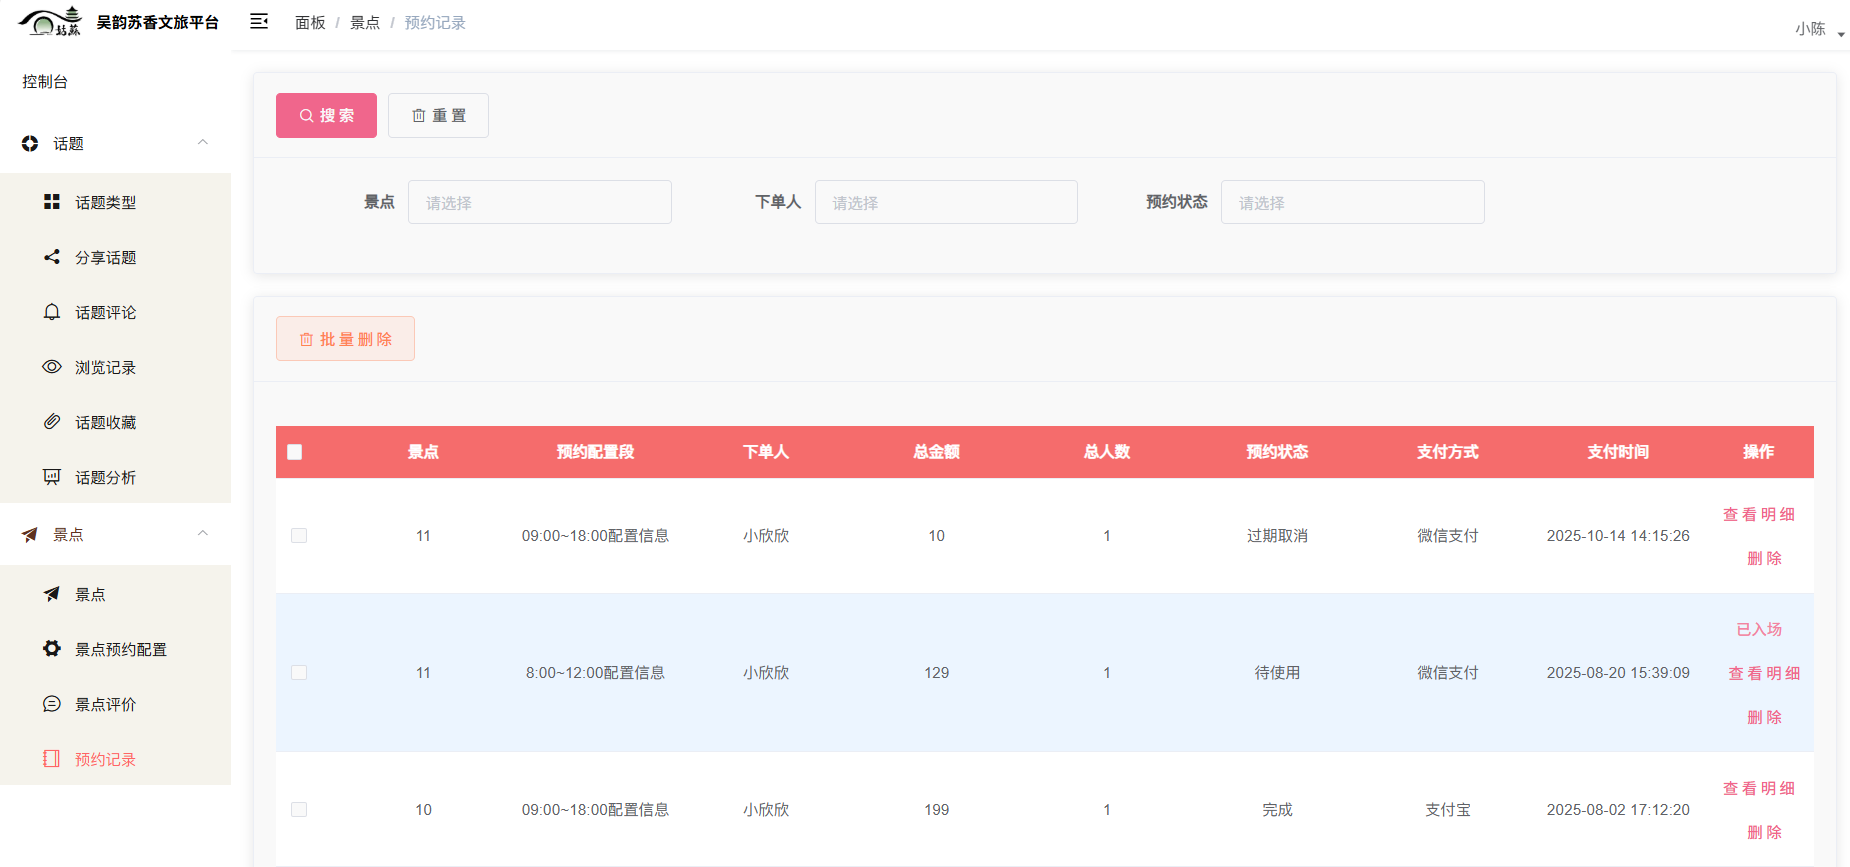Click the 景点 group paper-plane icon

30,535
